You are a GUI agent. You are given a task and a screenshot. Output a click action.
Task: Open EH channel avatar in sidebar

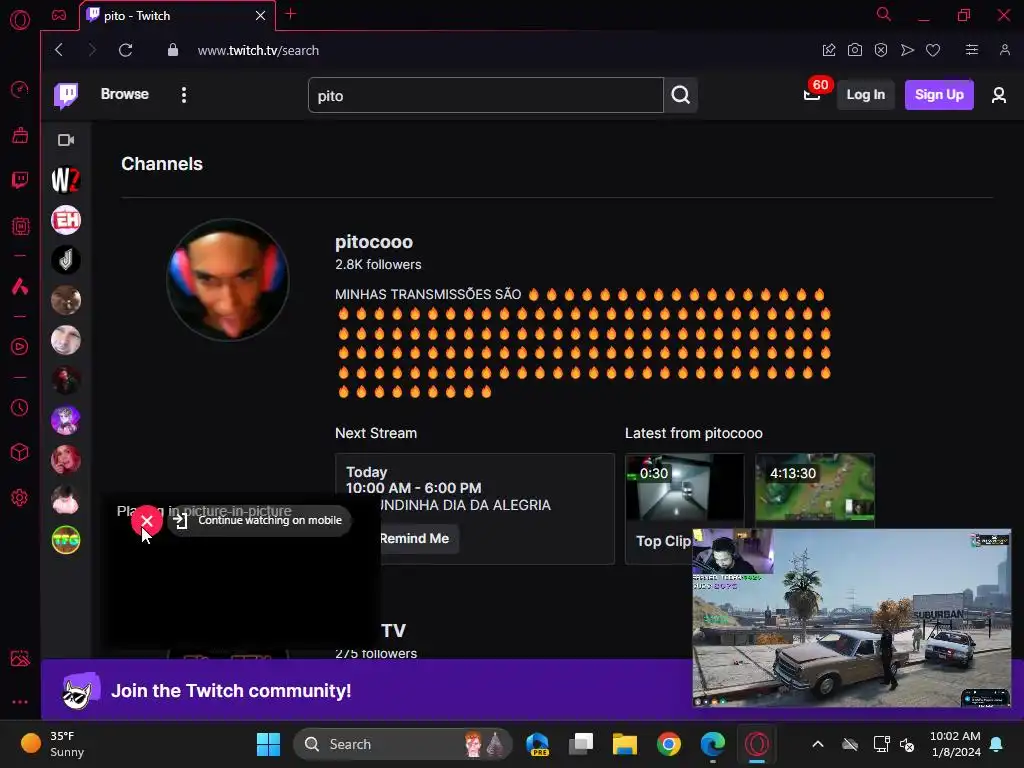pos(66,220)
